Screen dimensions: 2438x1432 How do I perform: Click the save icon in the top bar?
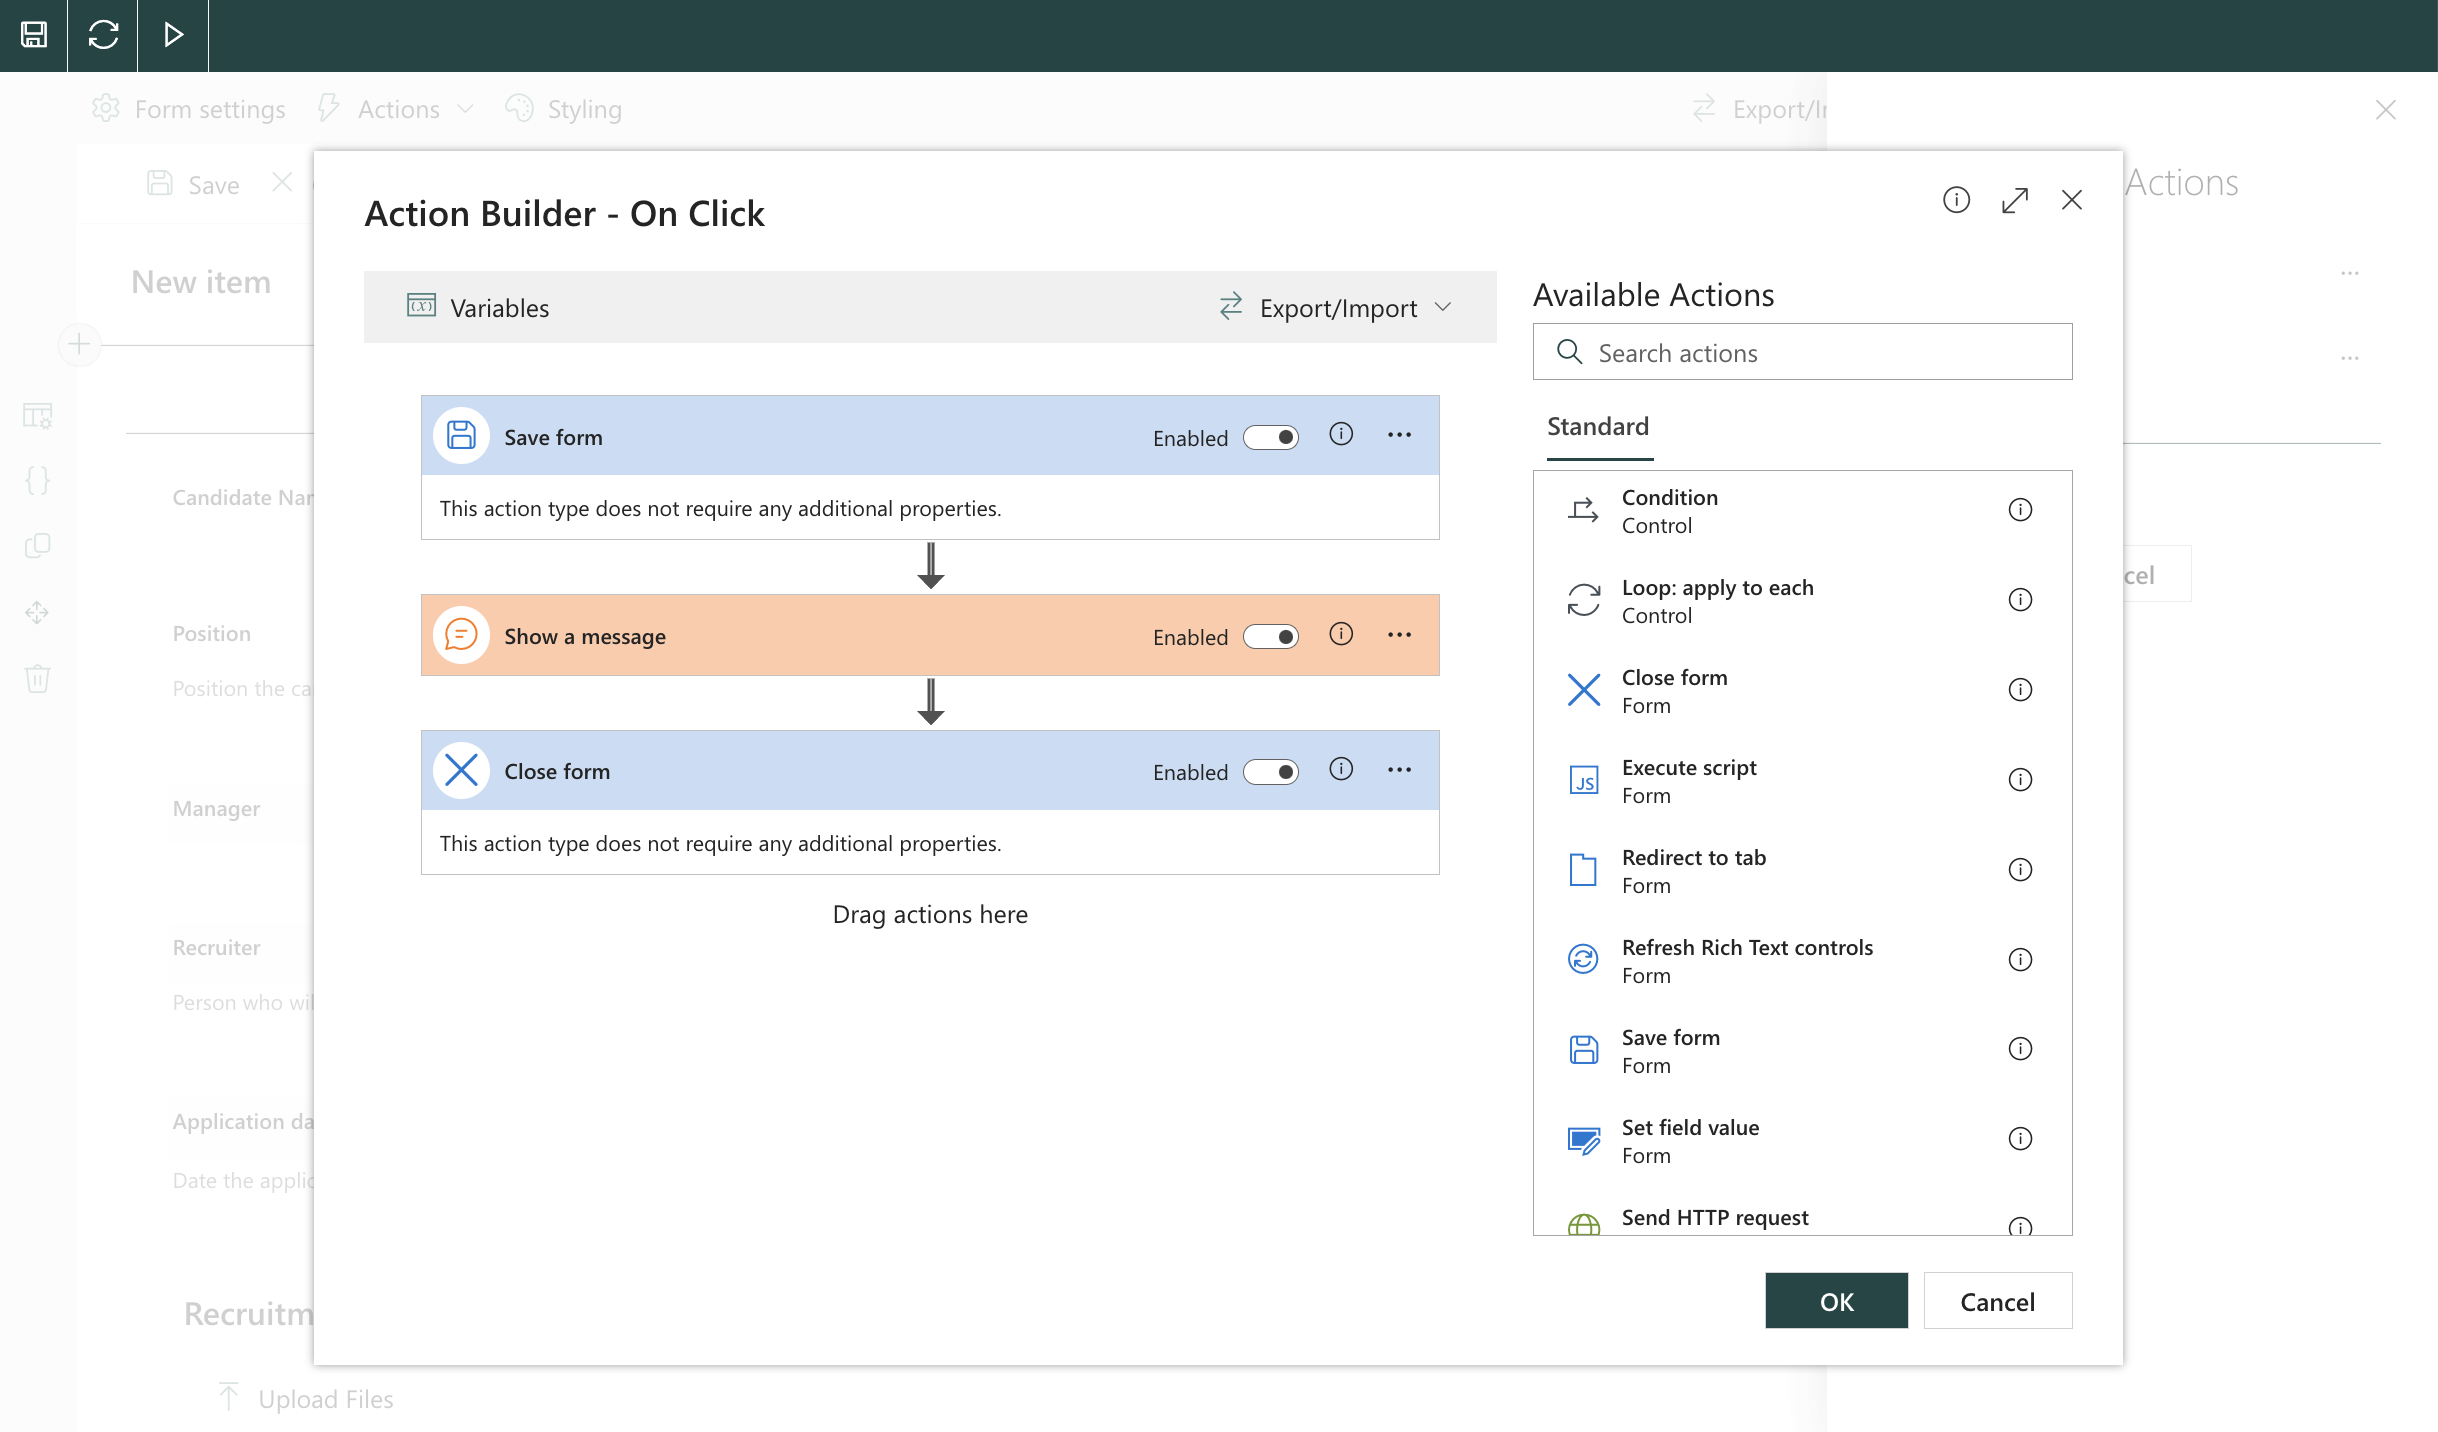click(x=34, y=35)
